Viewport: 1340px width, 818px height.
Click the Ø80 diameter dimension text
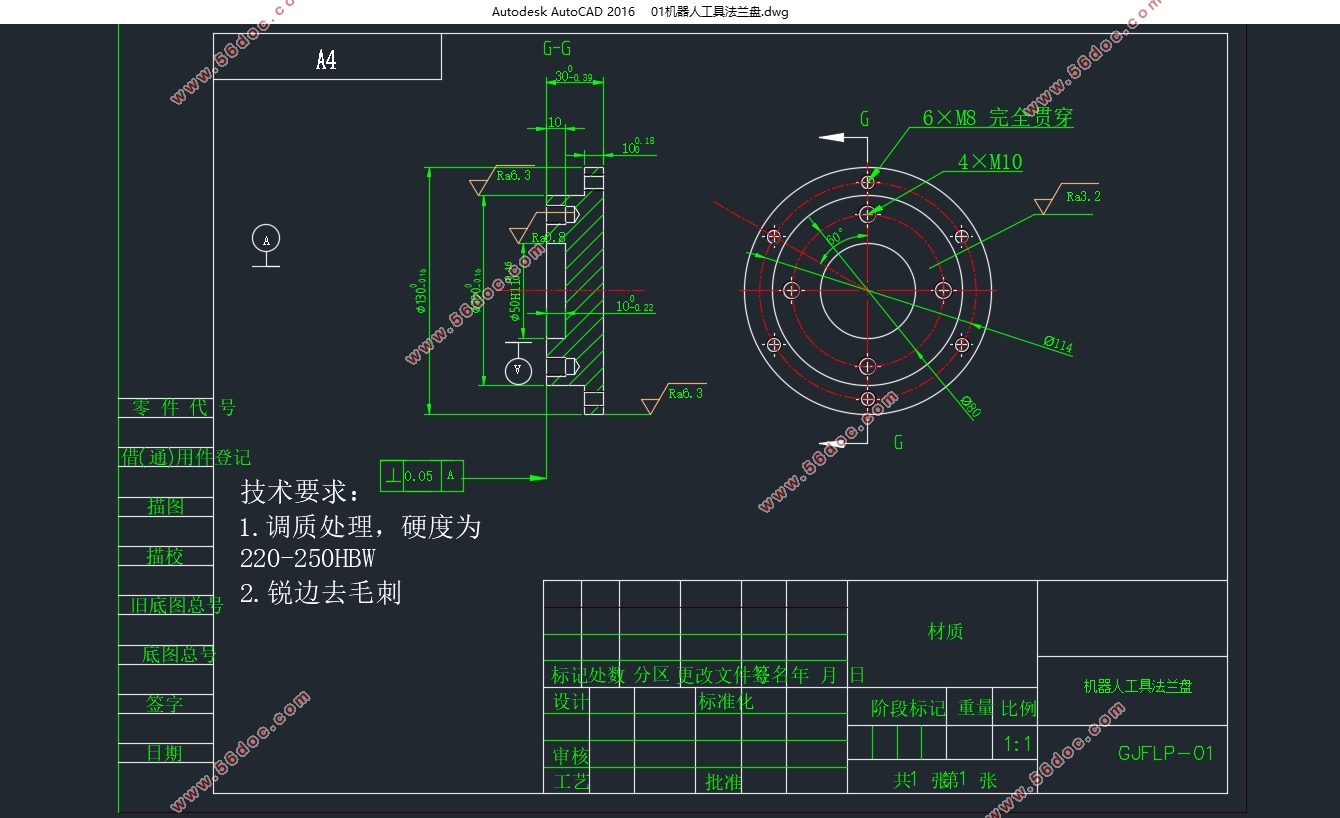click(969, 406)
